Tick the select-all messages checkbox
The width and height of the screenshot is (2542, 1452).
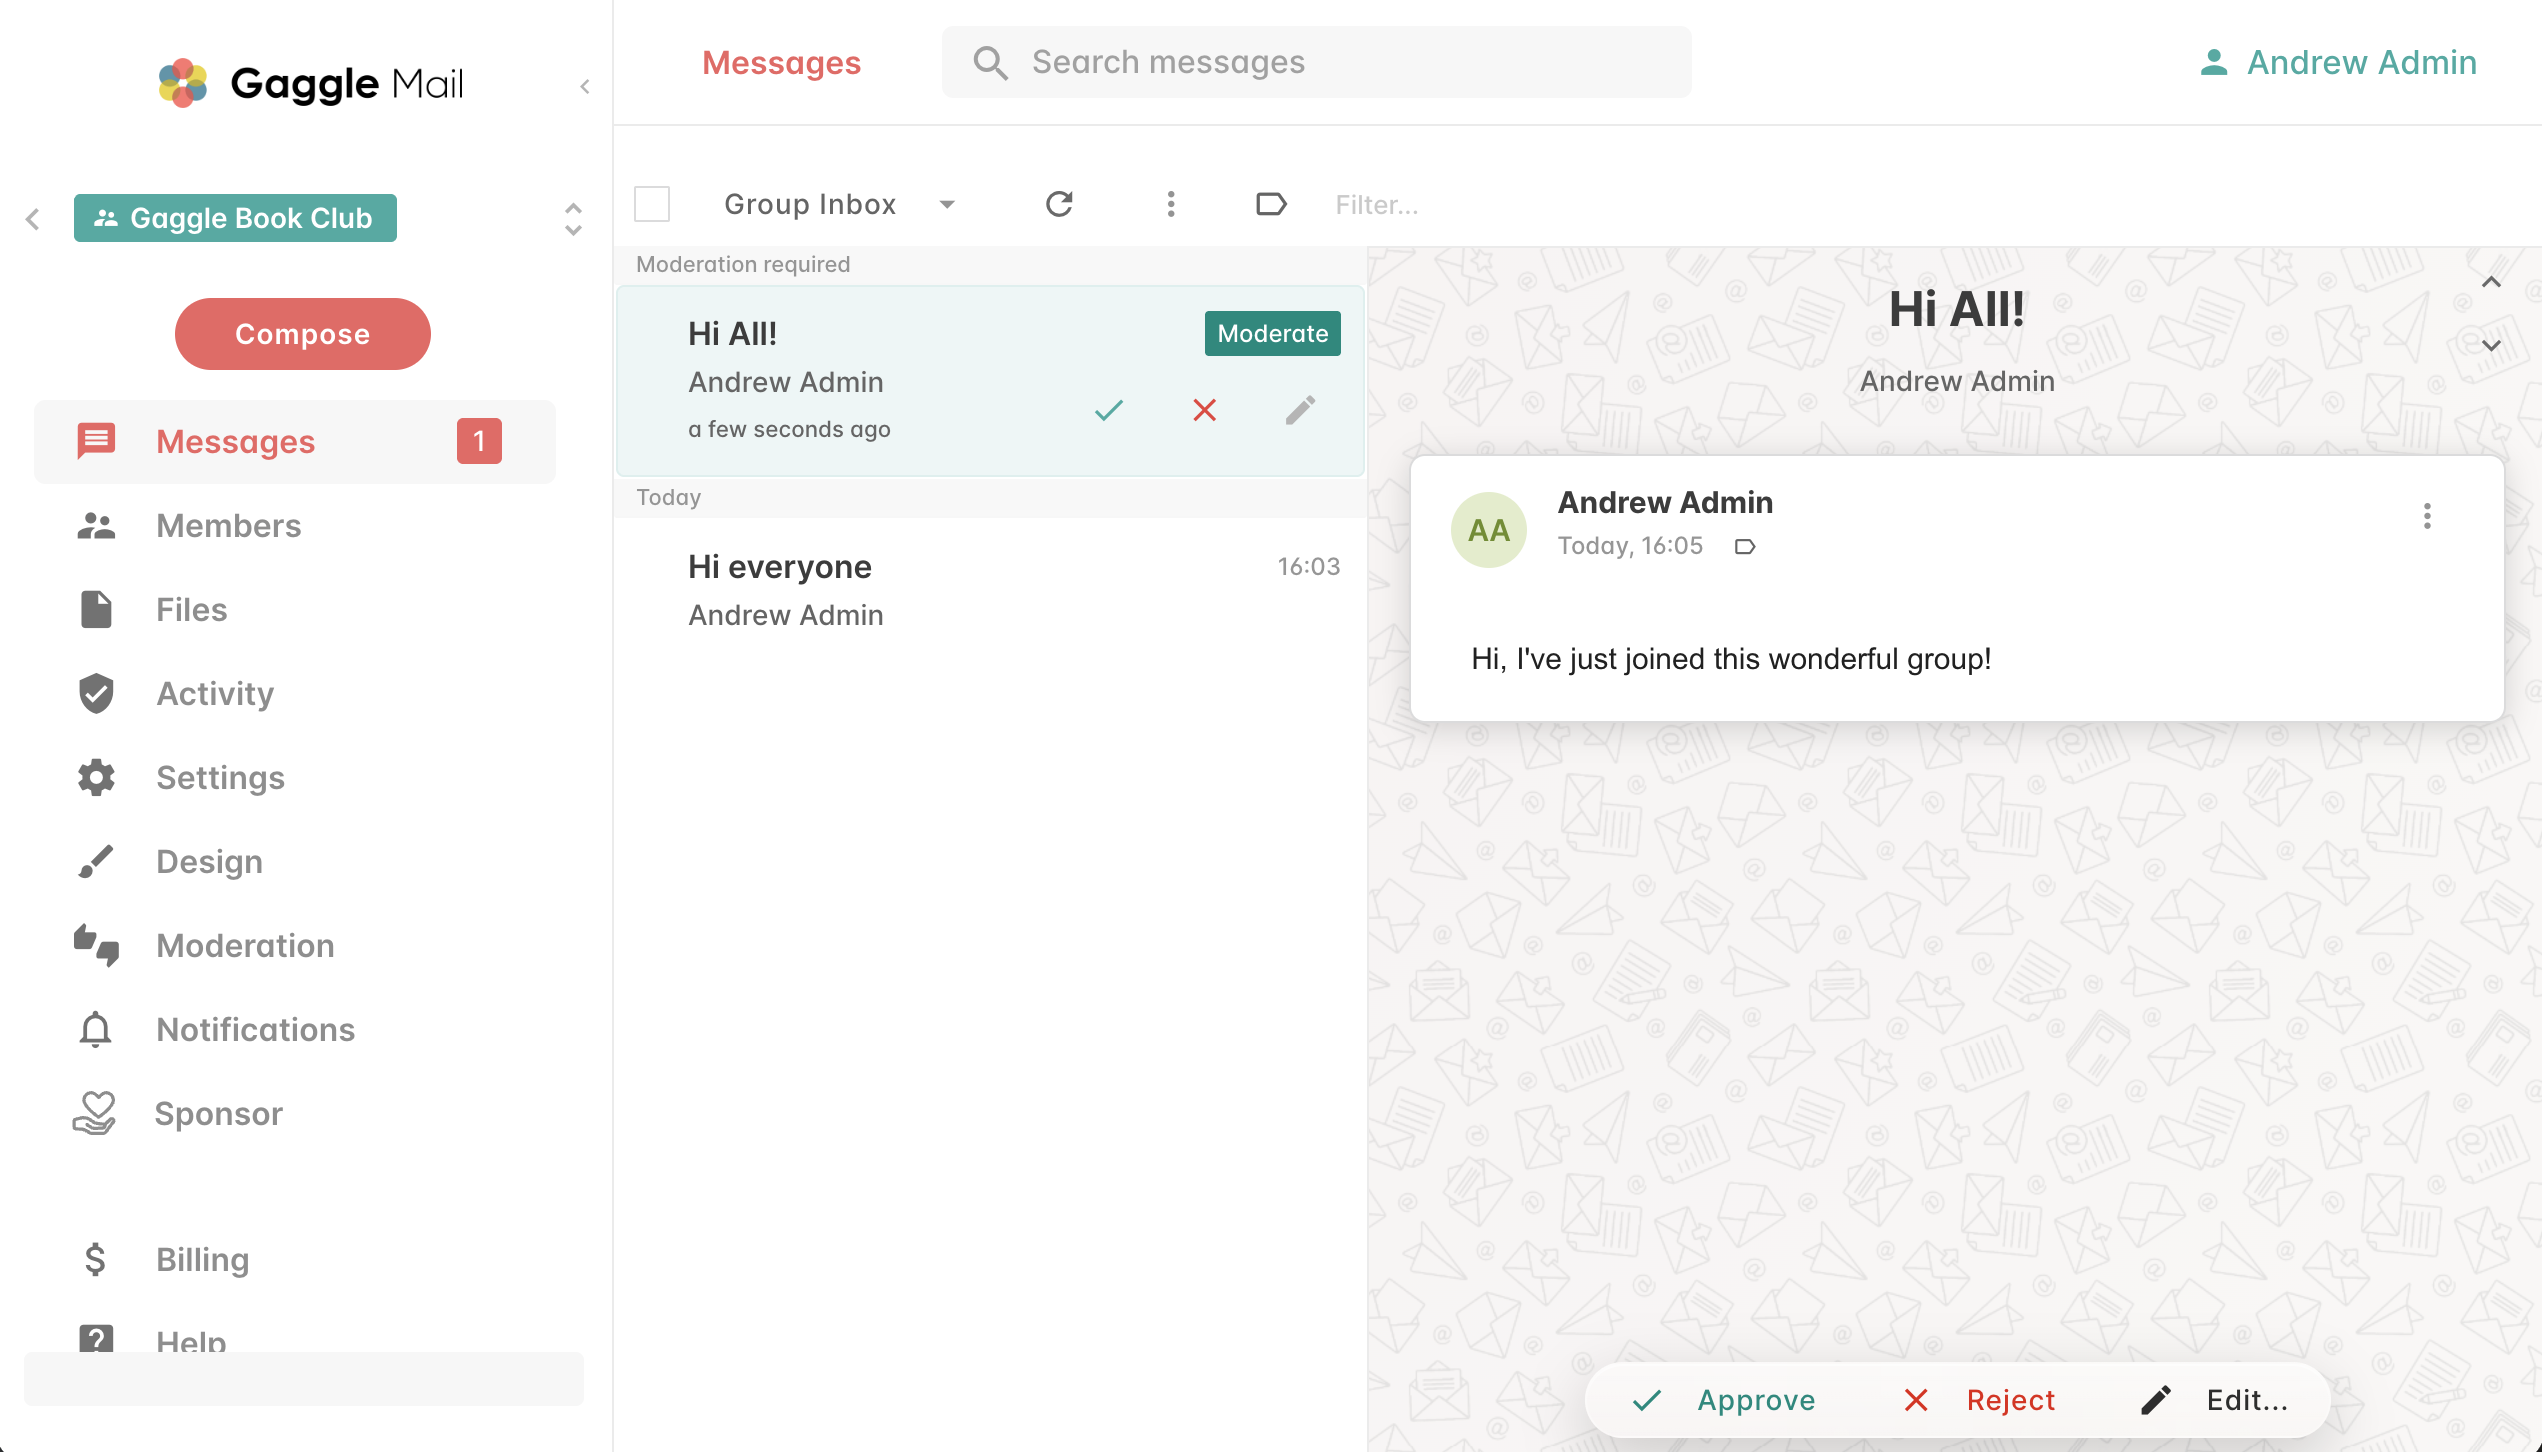coord(652,204)
